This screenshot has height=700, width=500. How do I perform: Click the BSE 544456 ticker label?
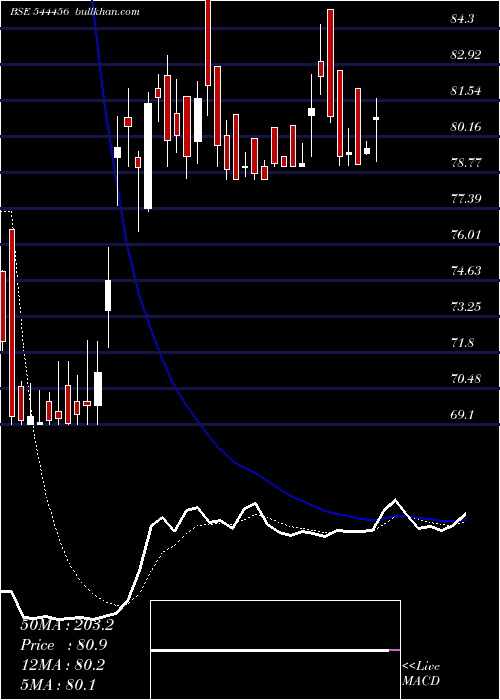pos(39,12)
